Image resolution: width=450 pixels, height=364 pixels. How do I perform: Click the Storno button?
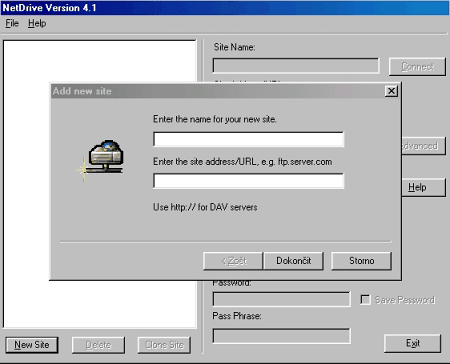[361, 261]
